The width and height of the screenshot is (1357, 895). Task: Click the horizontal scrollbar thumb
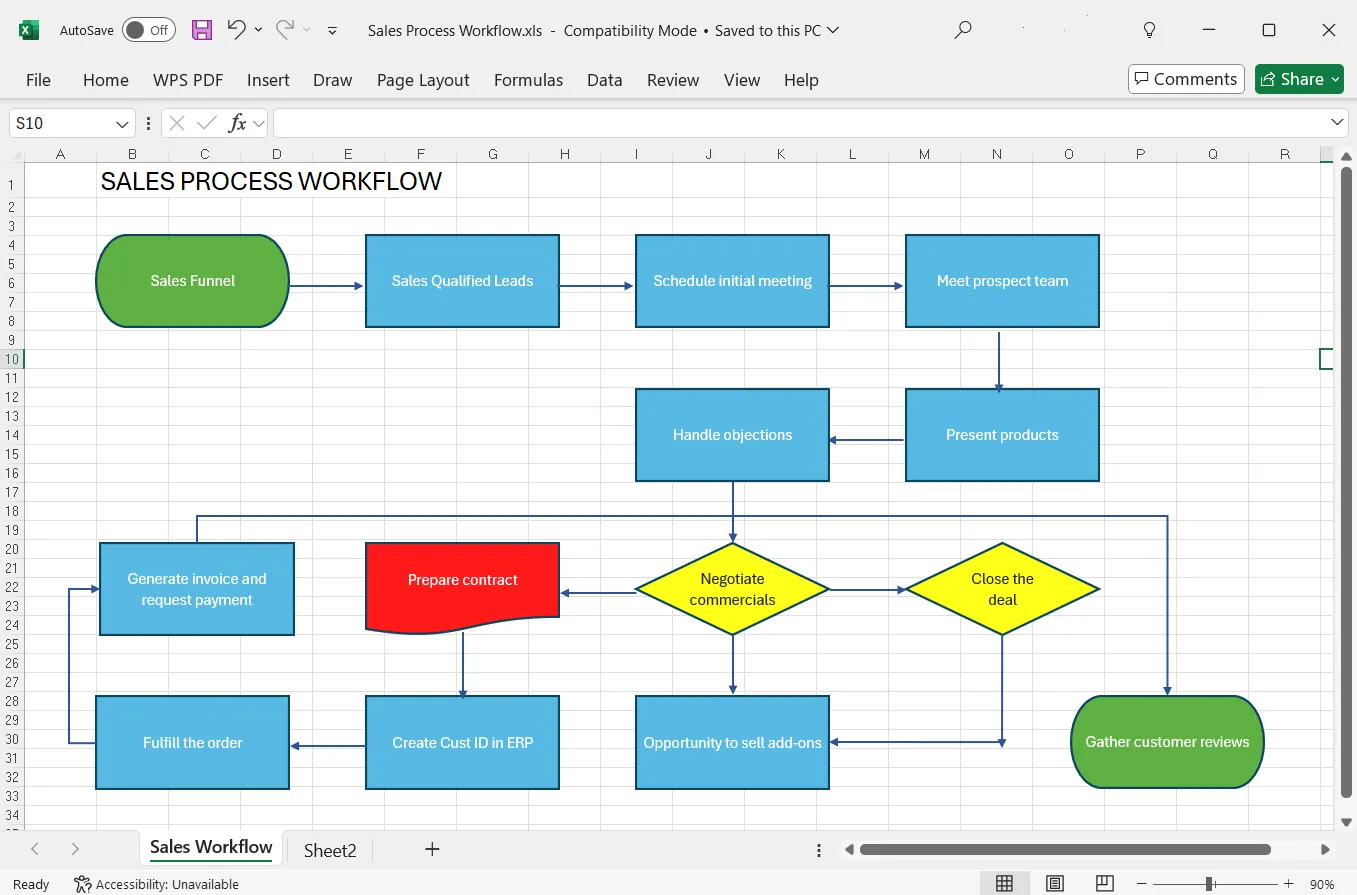(1065, 850)
